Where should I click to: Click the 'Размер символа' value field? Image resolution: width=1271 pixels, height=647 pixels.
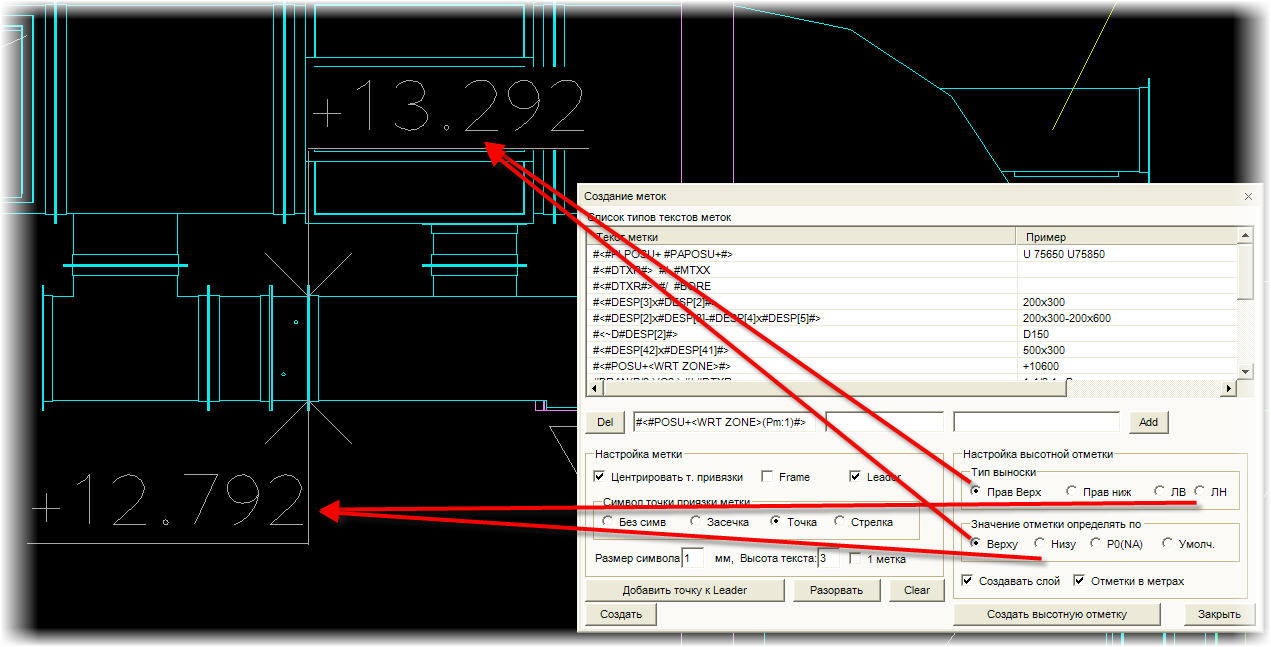click(693, 559)
